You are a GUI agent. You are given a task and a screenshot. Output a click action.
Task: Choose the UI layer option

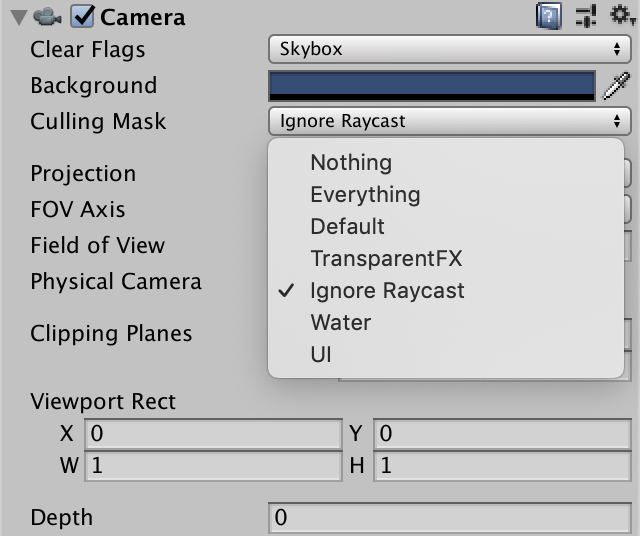[x=321, y=354]
